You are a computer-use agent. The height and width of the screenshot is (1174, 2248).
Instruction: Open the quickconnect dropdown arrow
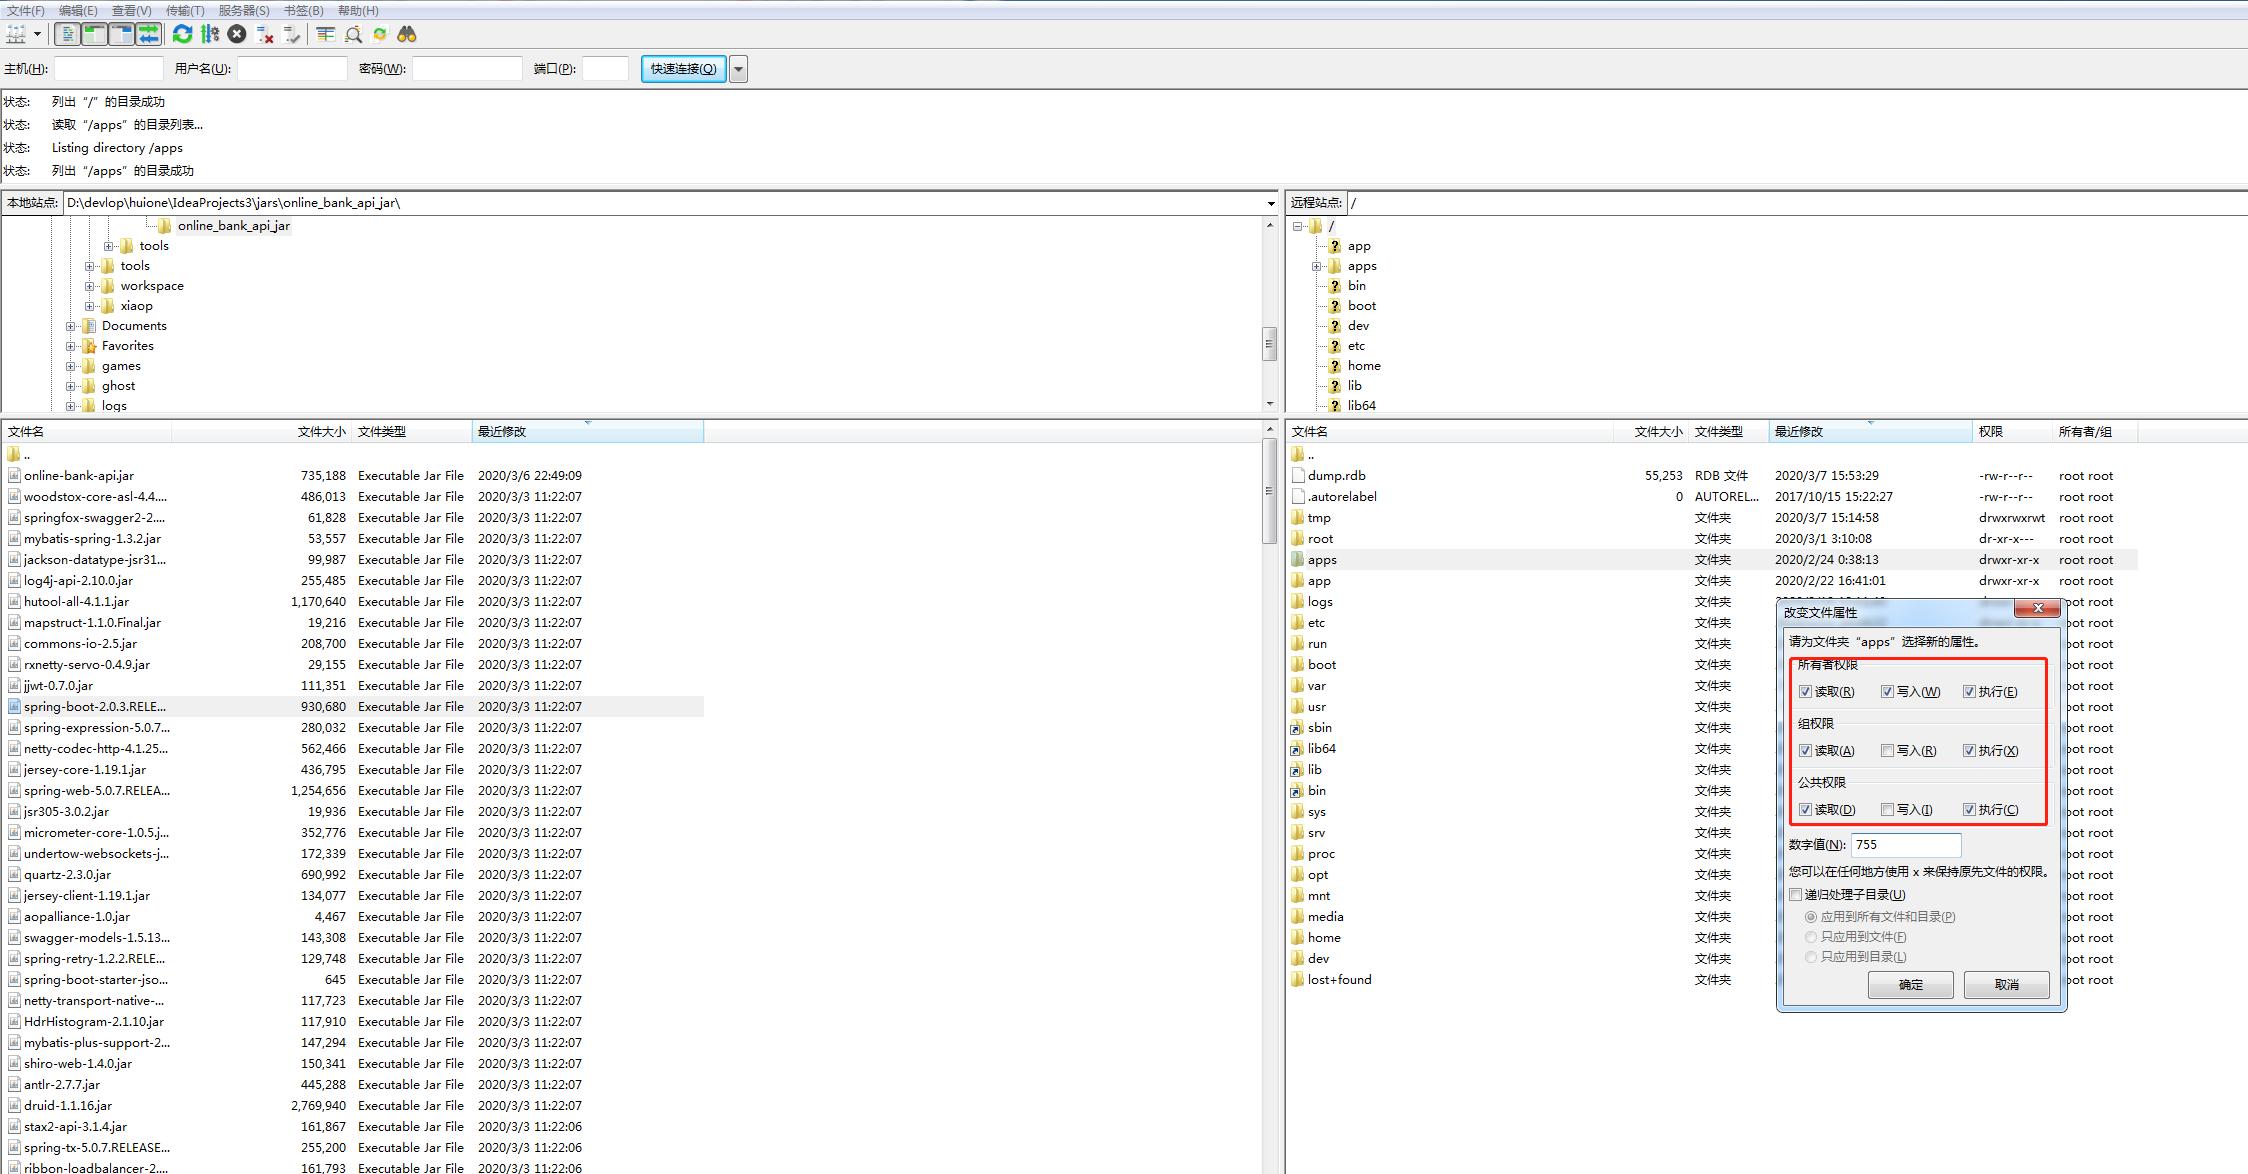pos(738,69)
